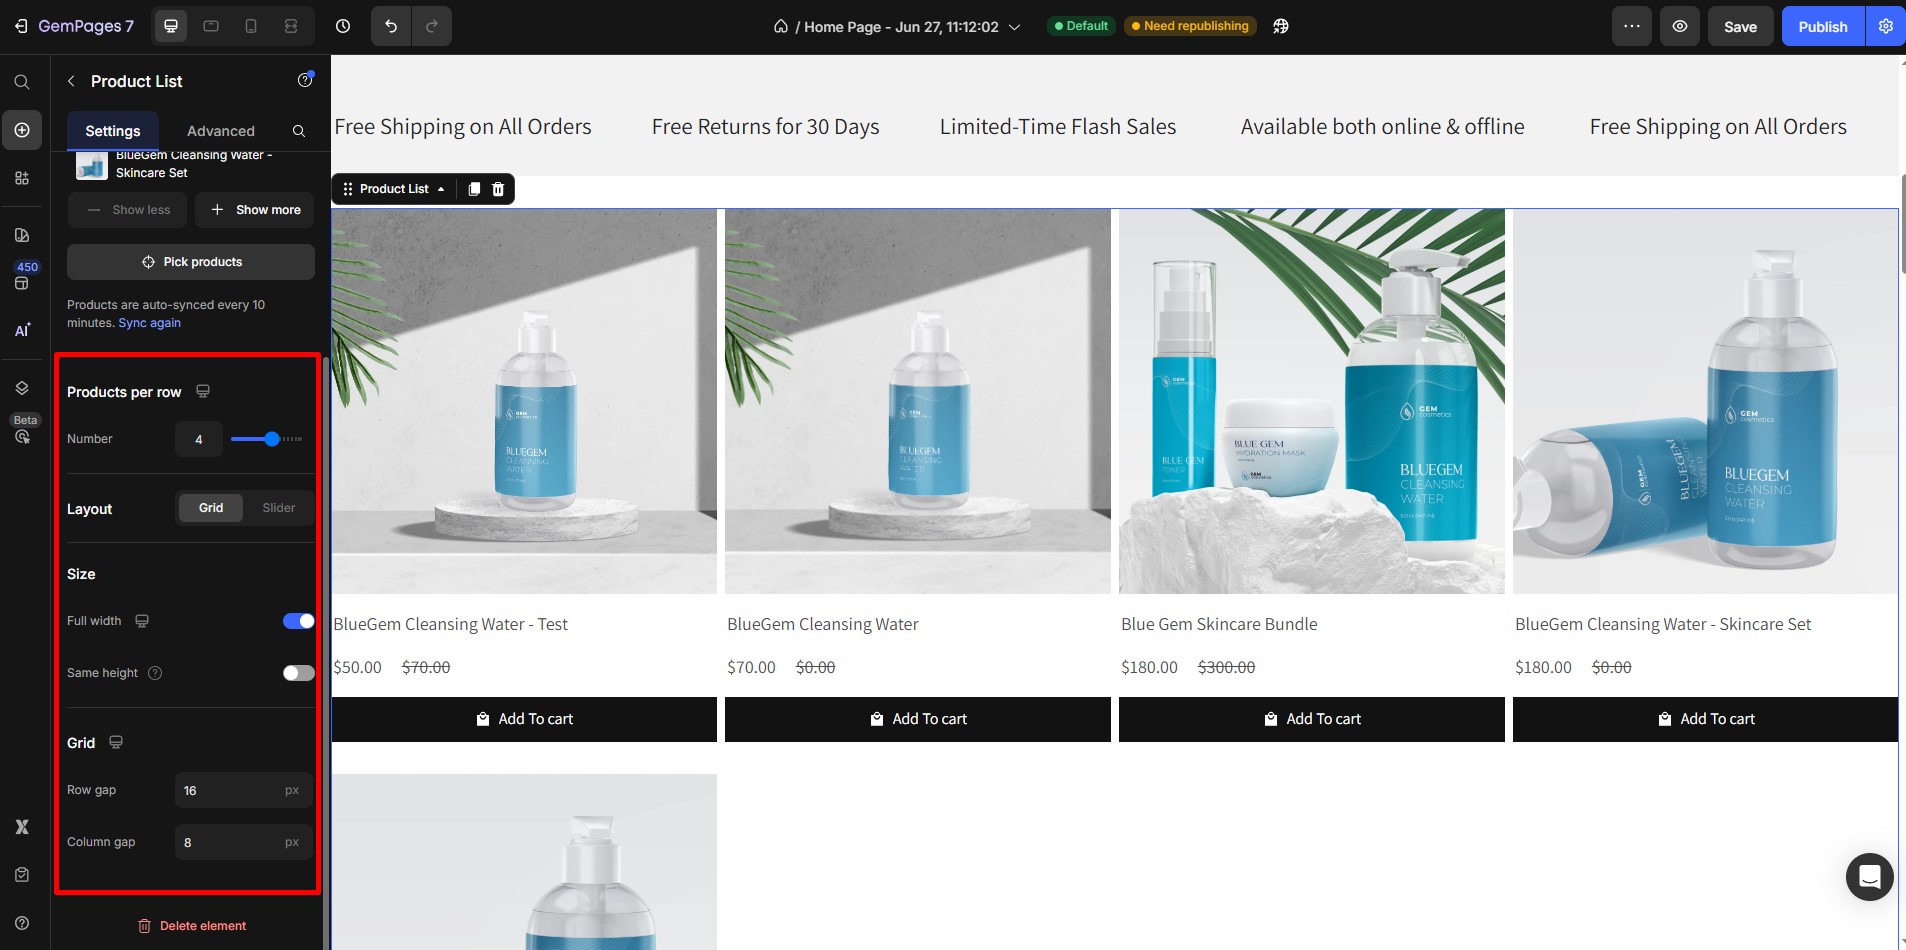Disable the Full width toggle
1906x950 pixels.
coord(298,621)
